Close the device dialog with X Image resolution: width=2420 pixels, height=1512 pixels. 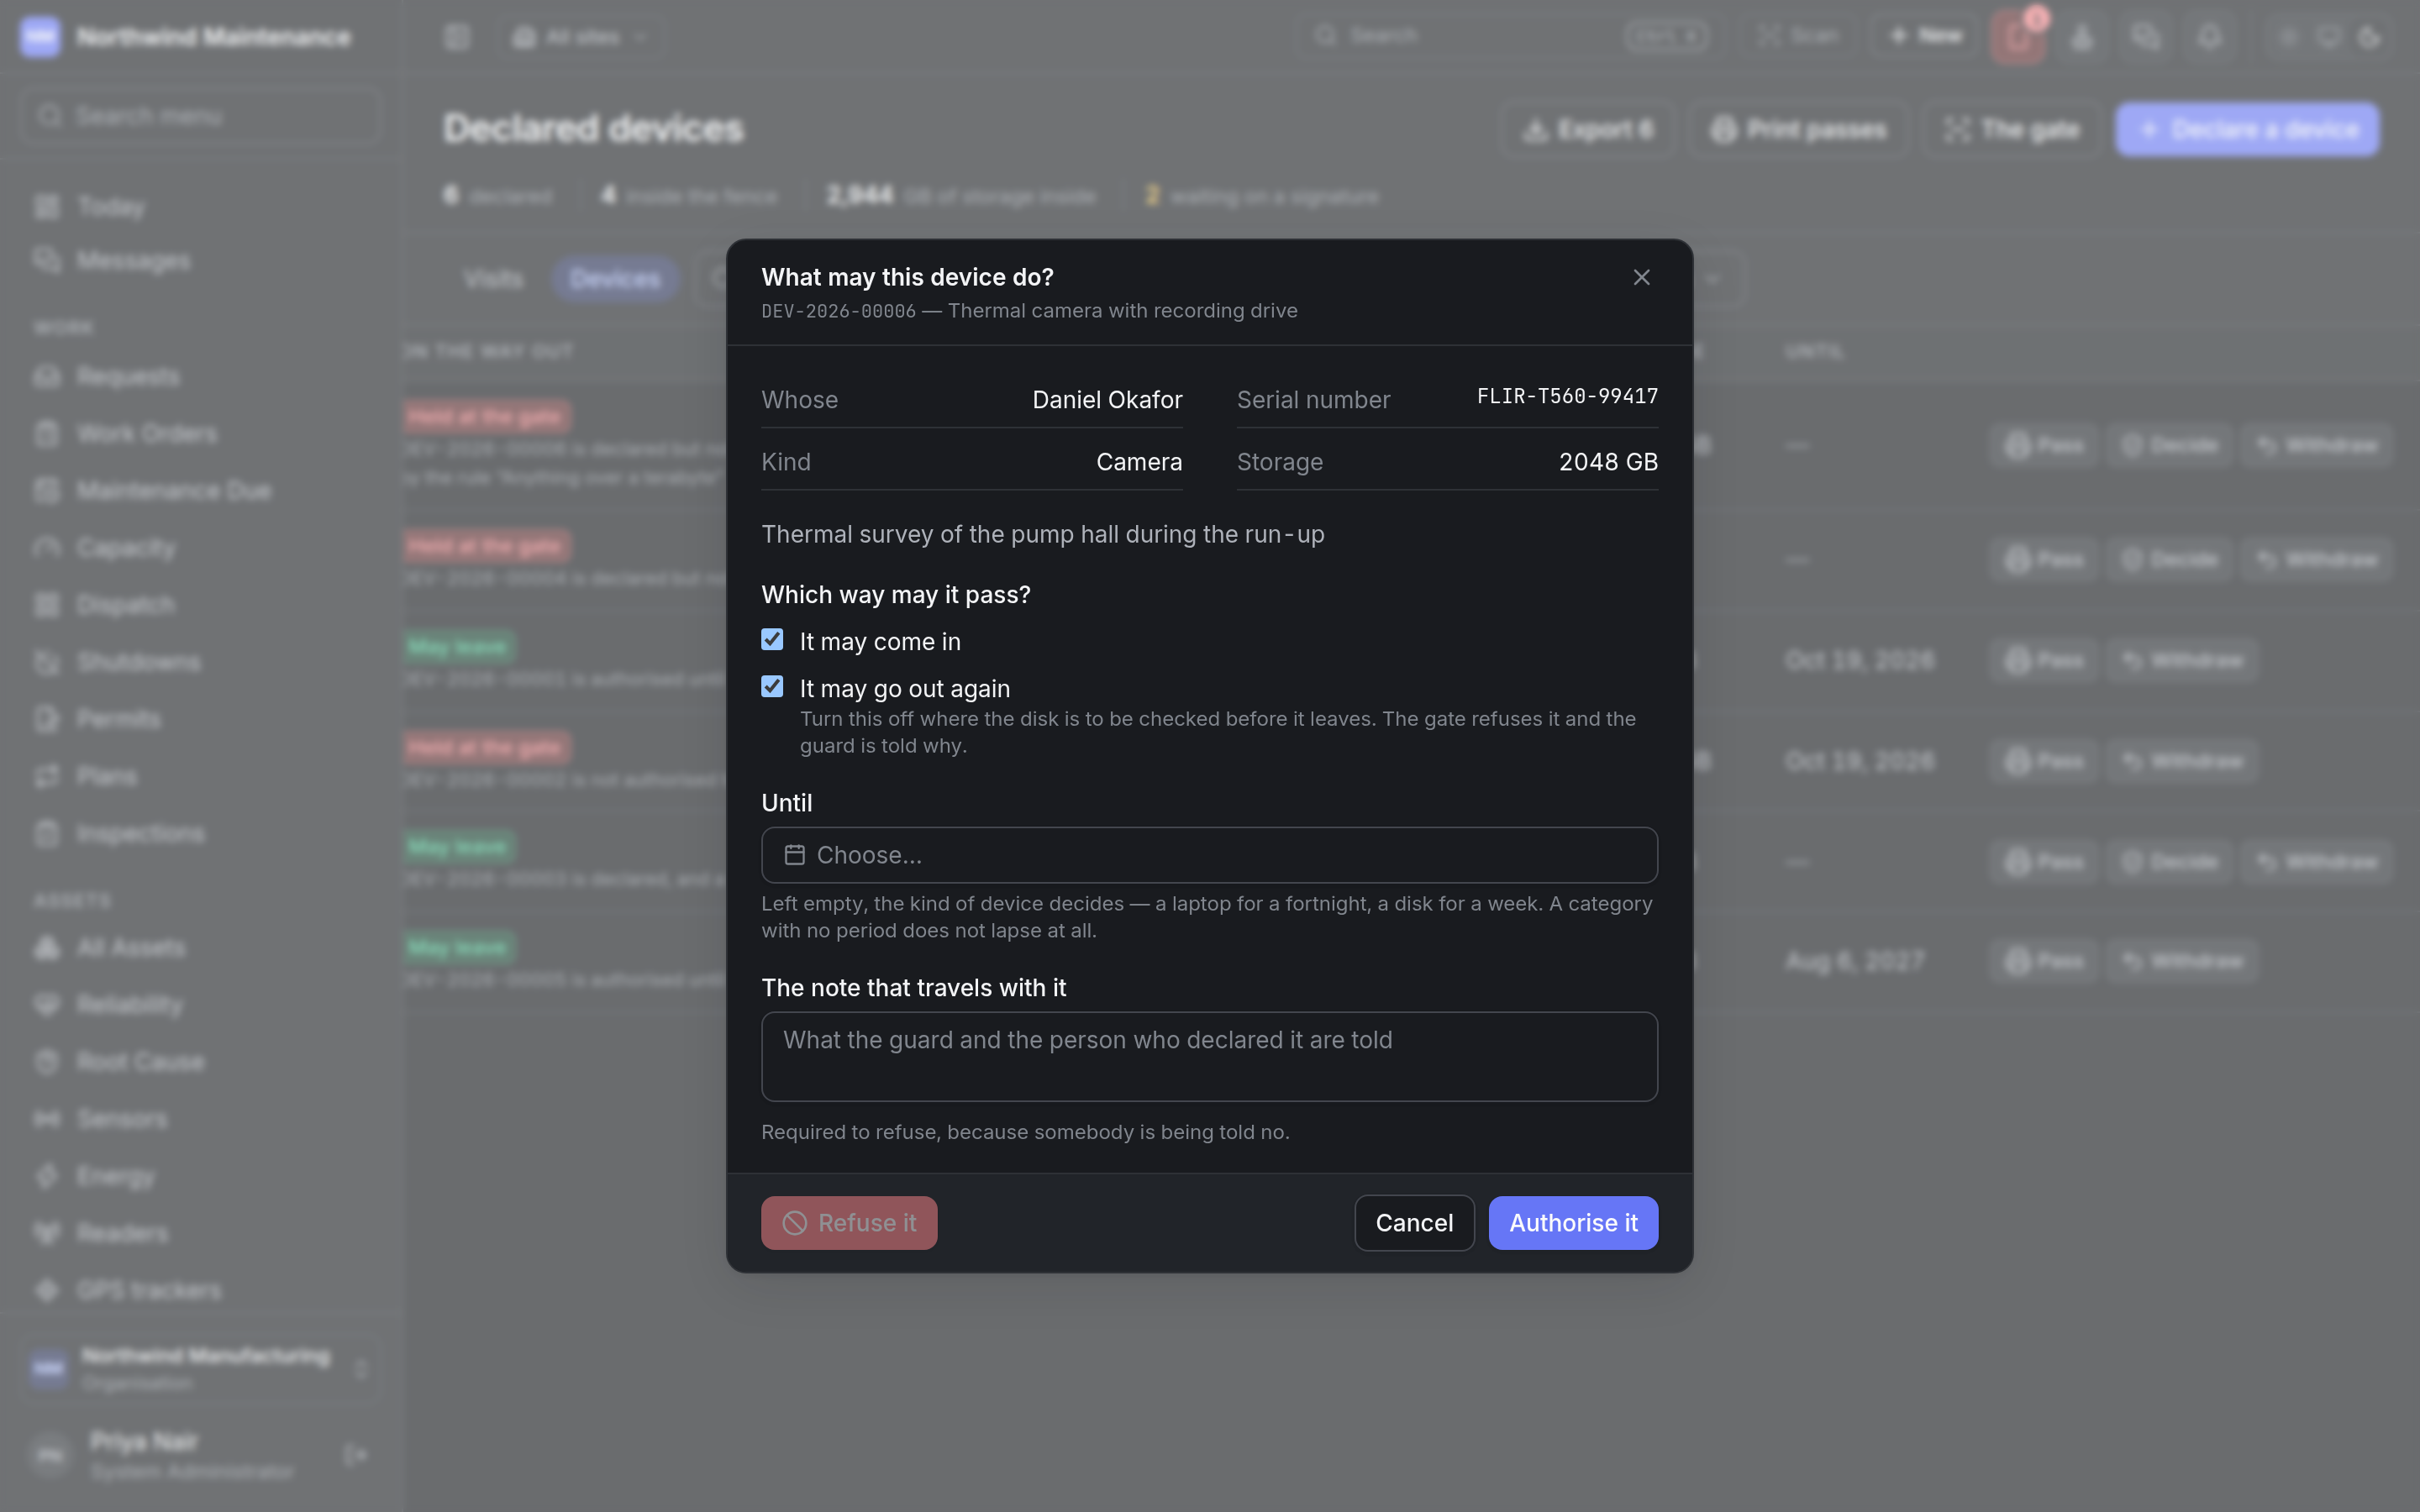point(1641,277)
